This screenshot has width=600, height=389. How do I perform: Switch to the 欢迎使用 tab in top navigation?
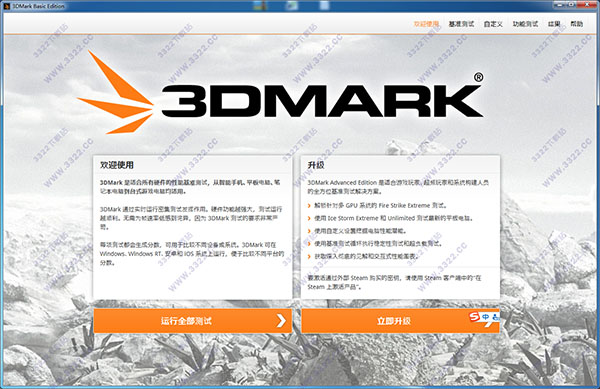(426, 24)
